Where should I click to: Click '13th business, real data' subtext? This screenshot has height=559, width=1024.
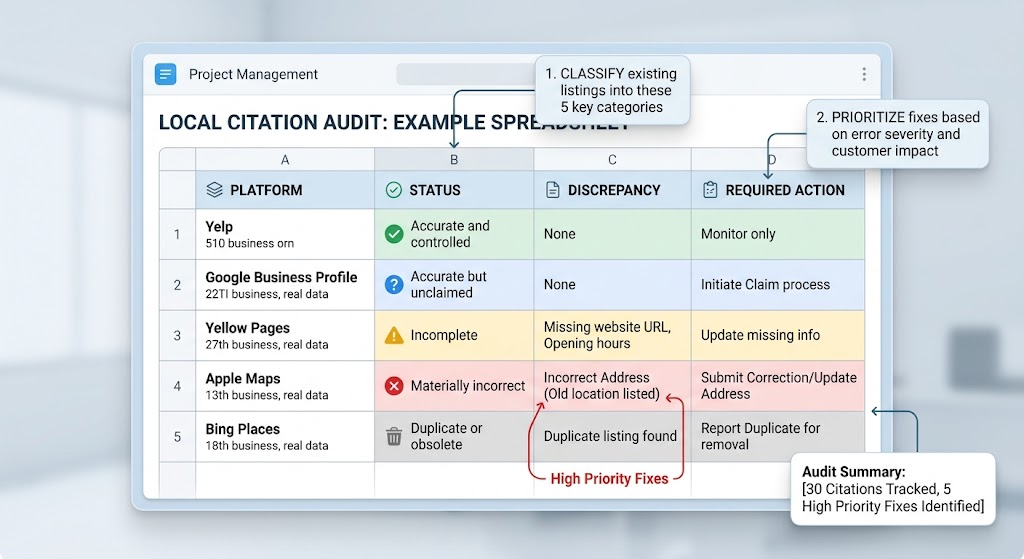point(266,395)
